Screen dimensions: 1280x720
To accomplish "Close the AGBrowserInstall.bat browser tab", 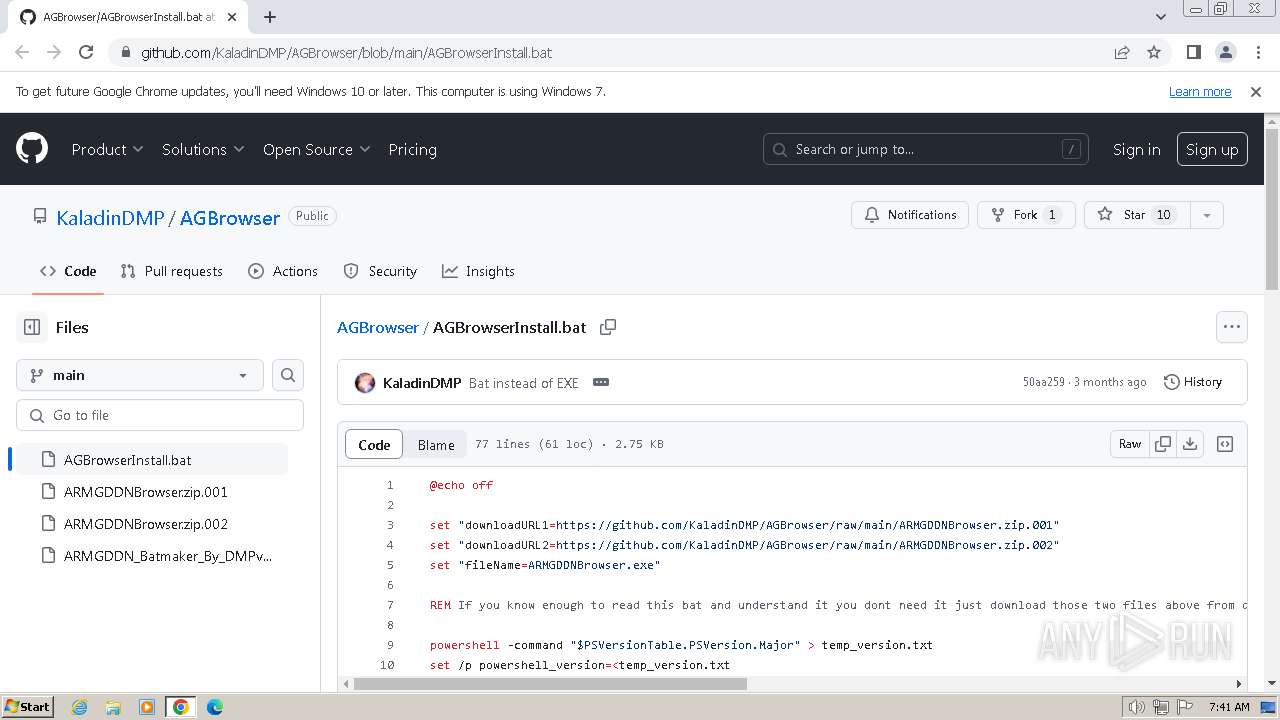I will pos(233,17).
